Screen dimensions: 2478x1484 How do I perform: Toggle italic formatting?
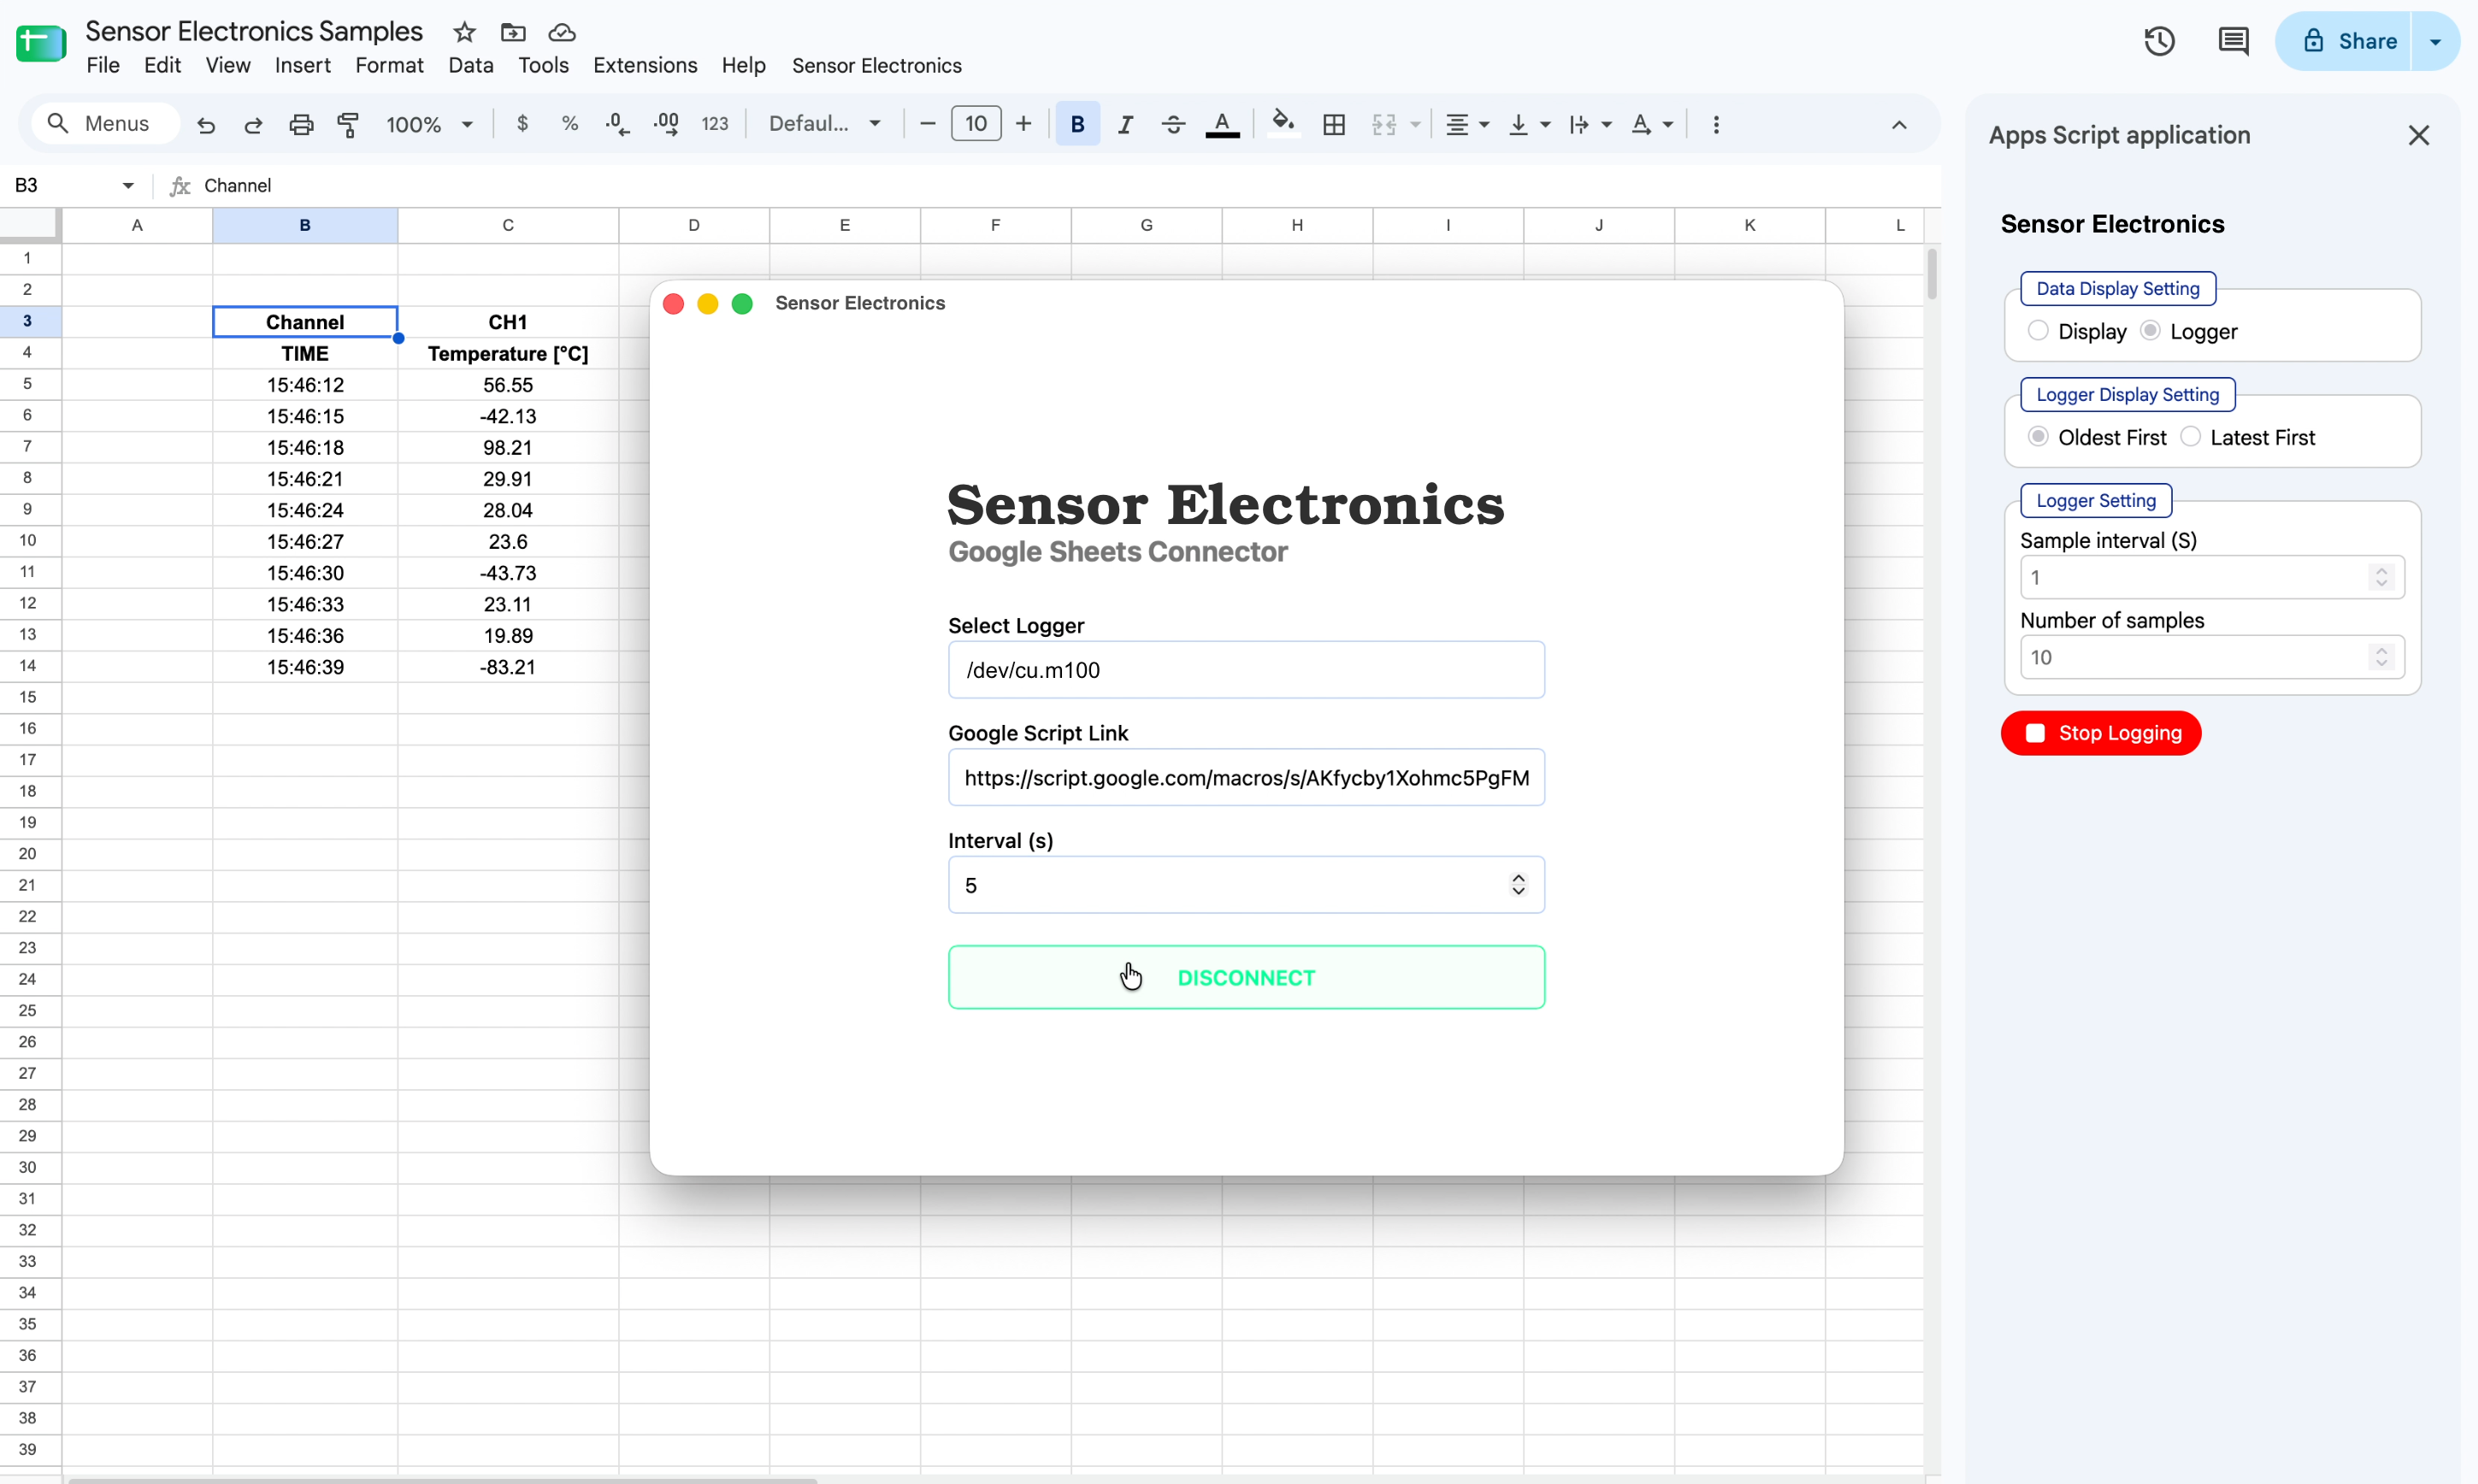1125,124
